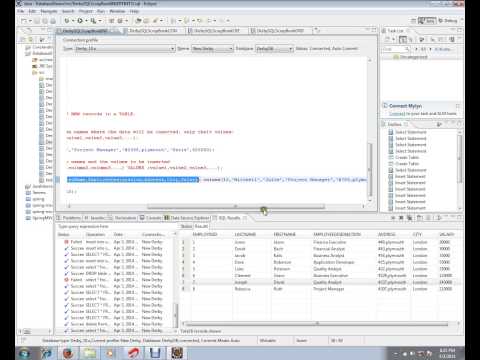Open the Navigate menu
The width and height of the screenshot is (480, 360).
(x=49, y=11)
